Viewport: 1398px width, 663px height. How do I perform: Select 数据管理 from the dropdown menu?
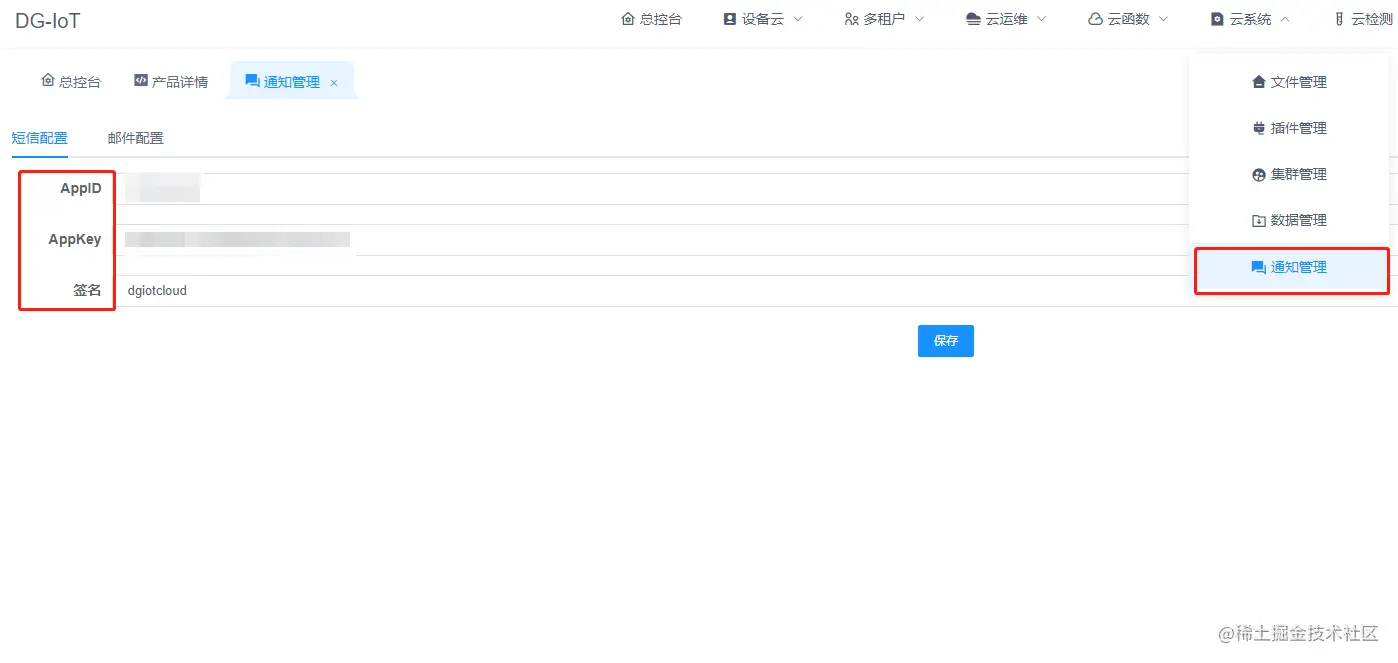[x=1289, y=220]
